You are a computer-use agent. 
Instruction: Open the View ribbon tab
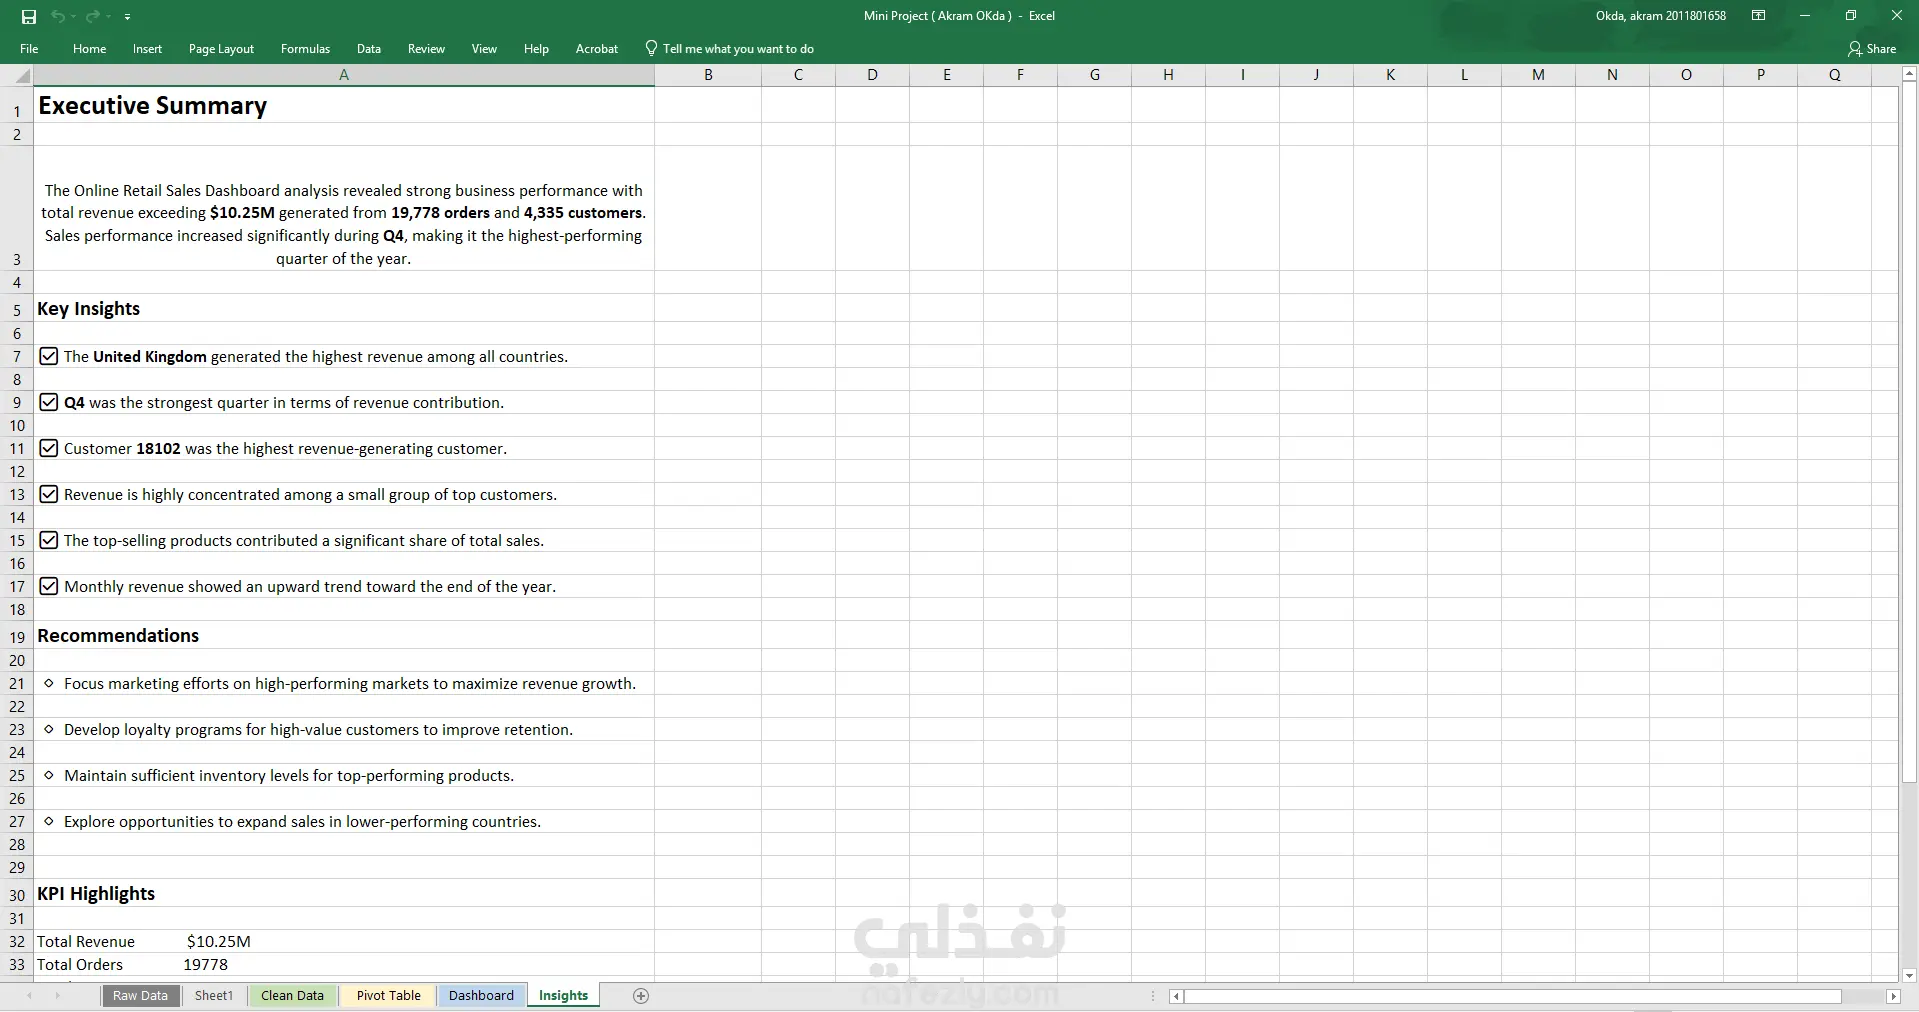(484, 48)
